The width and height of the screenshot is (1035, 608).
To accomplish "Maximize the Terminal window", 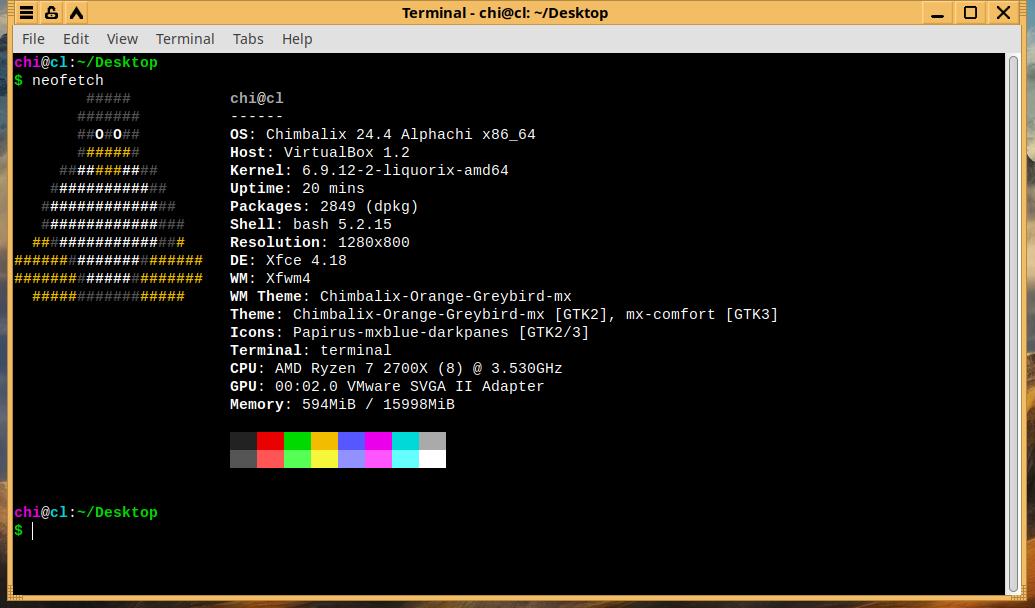I will pos(970,13).
